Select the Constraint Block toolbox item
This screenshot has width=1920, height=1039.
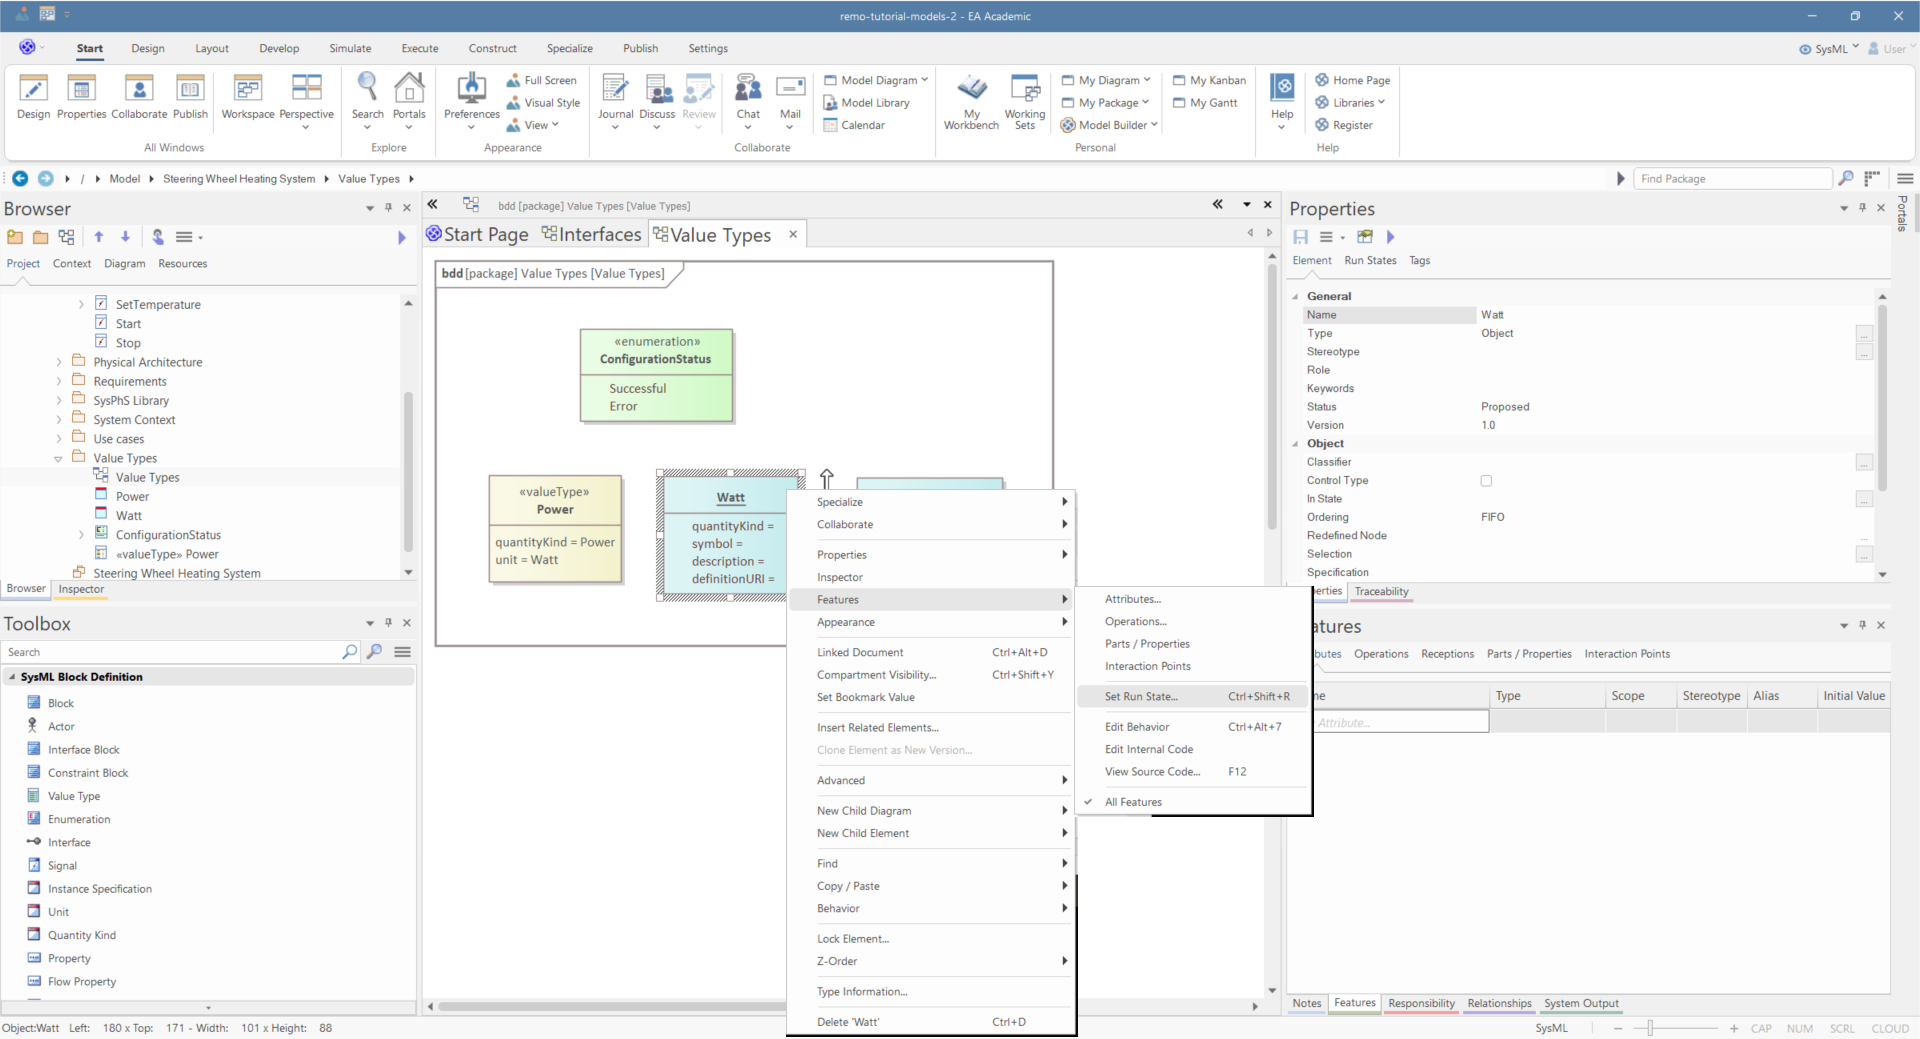tap(88, 773)
